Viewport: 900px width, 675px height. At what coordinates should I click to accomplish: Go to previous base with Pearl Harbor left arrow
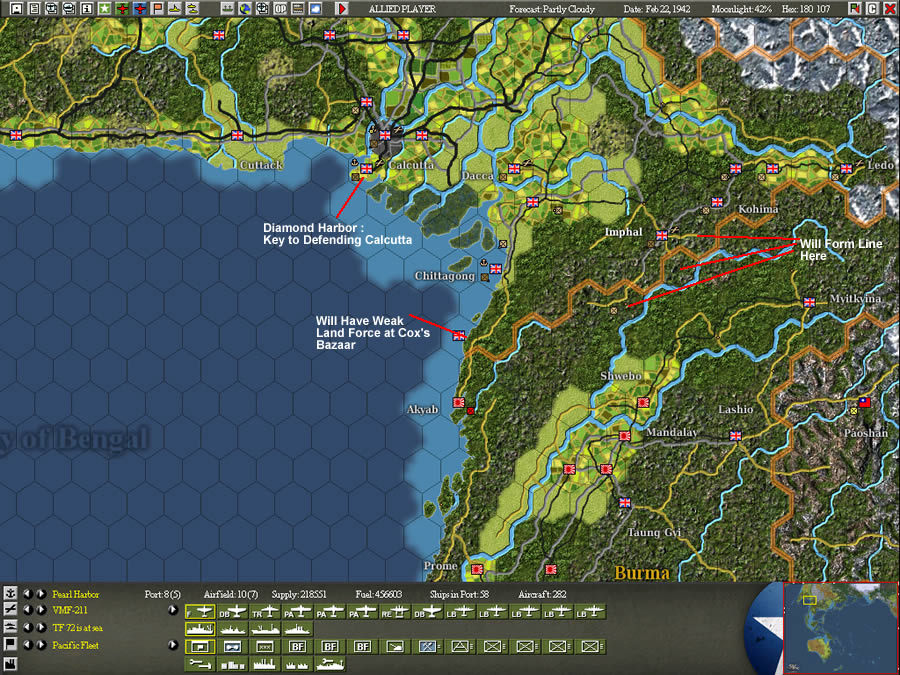point(28,593)
